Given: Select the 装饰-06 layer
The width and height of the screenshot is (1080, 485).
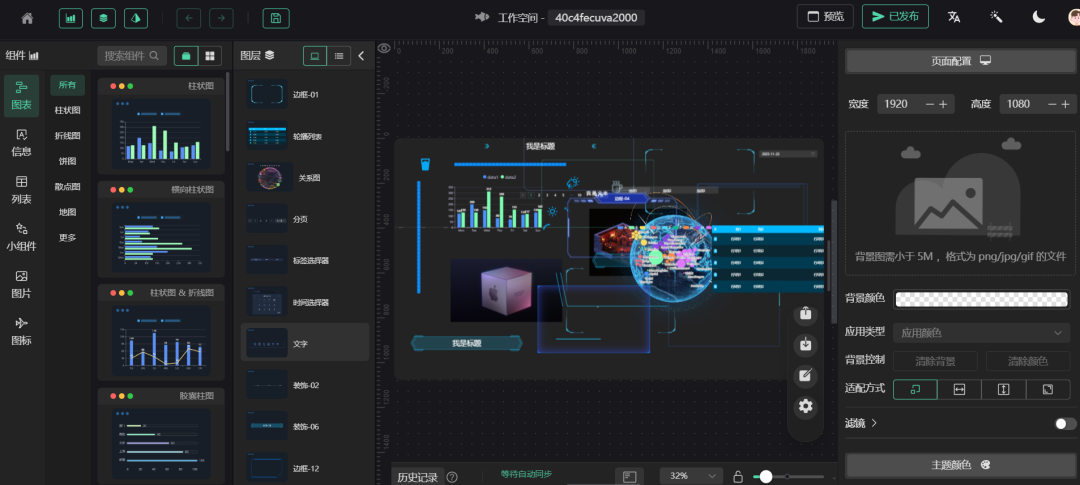Looking at the screenshot, I should tap(305, 426).
